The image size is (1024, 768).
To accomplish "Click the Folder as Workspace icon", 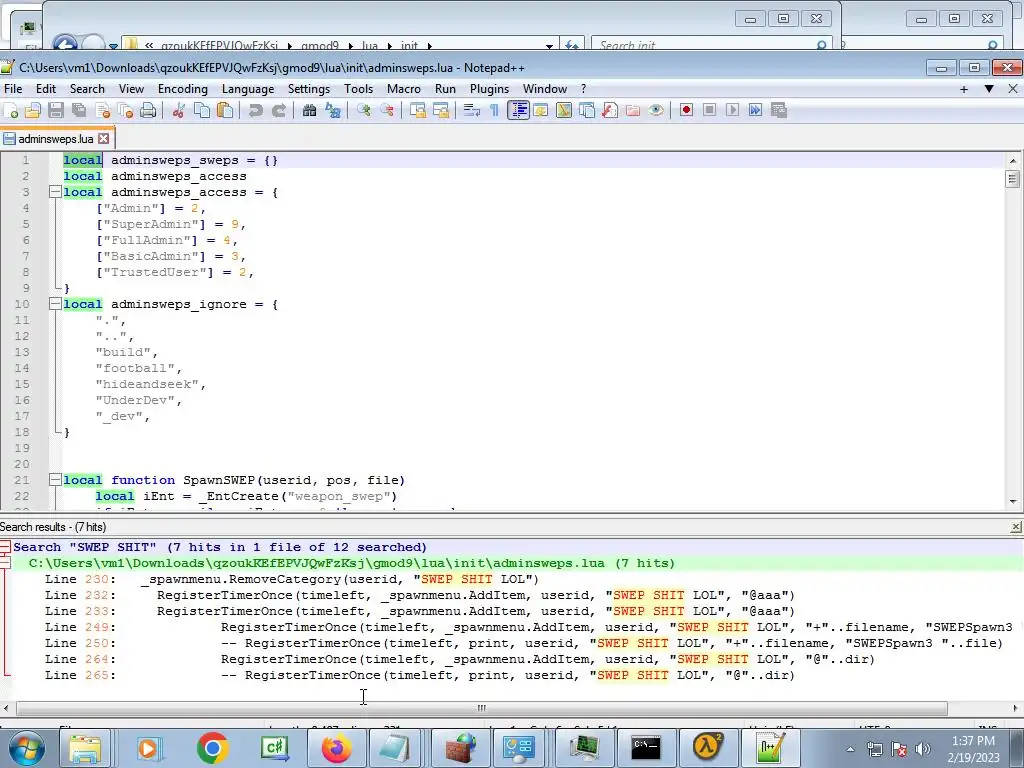I will click(633, 110).
